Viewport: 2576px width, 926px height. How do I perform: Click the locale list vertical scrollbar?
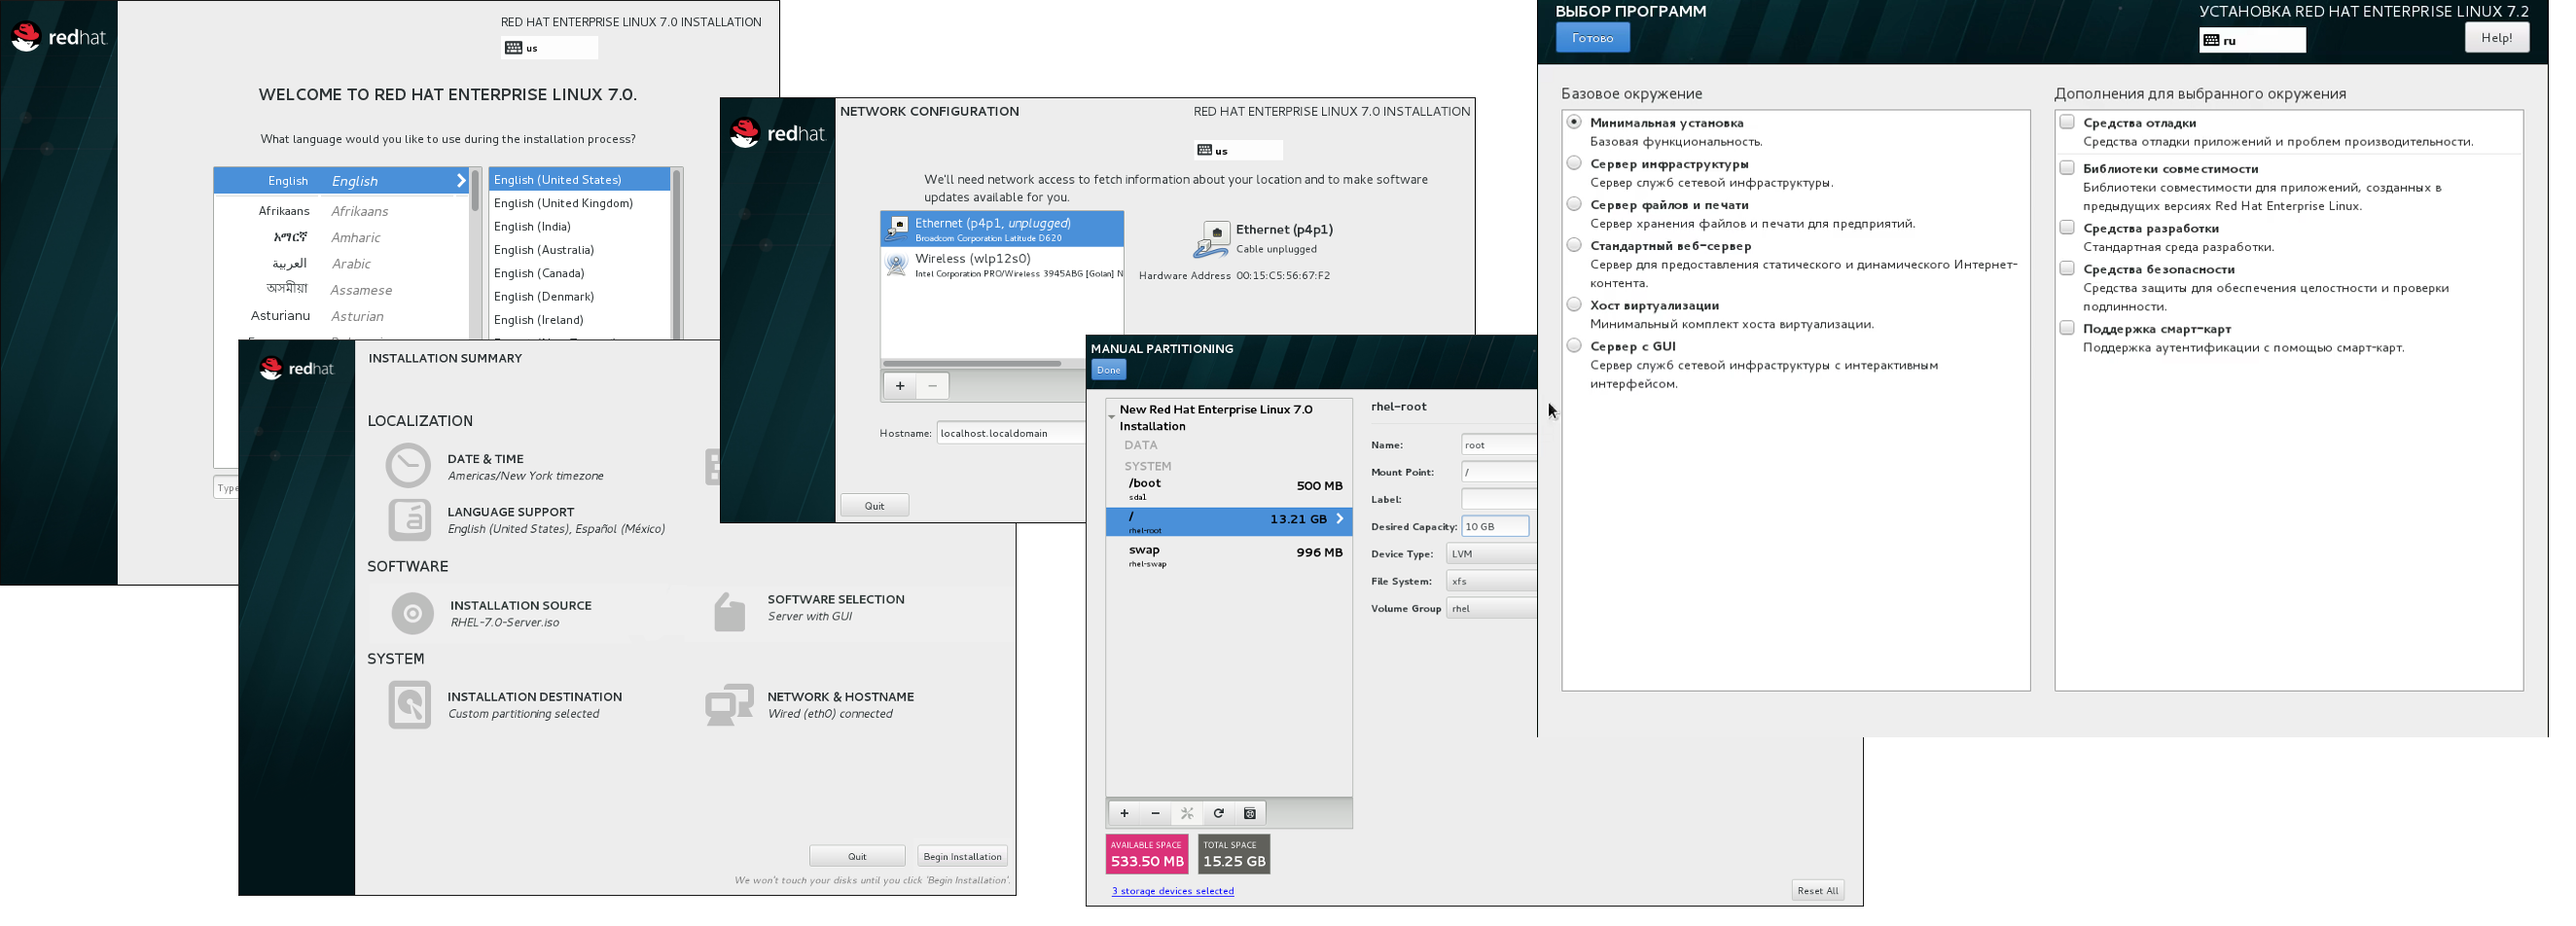(x=677, y=254)
